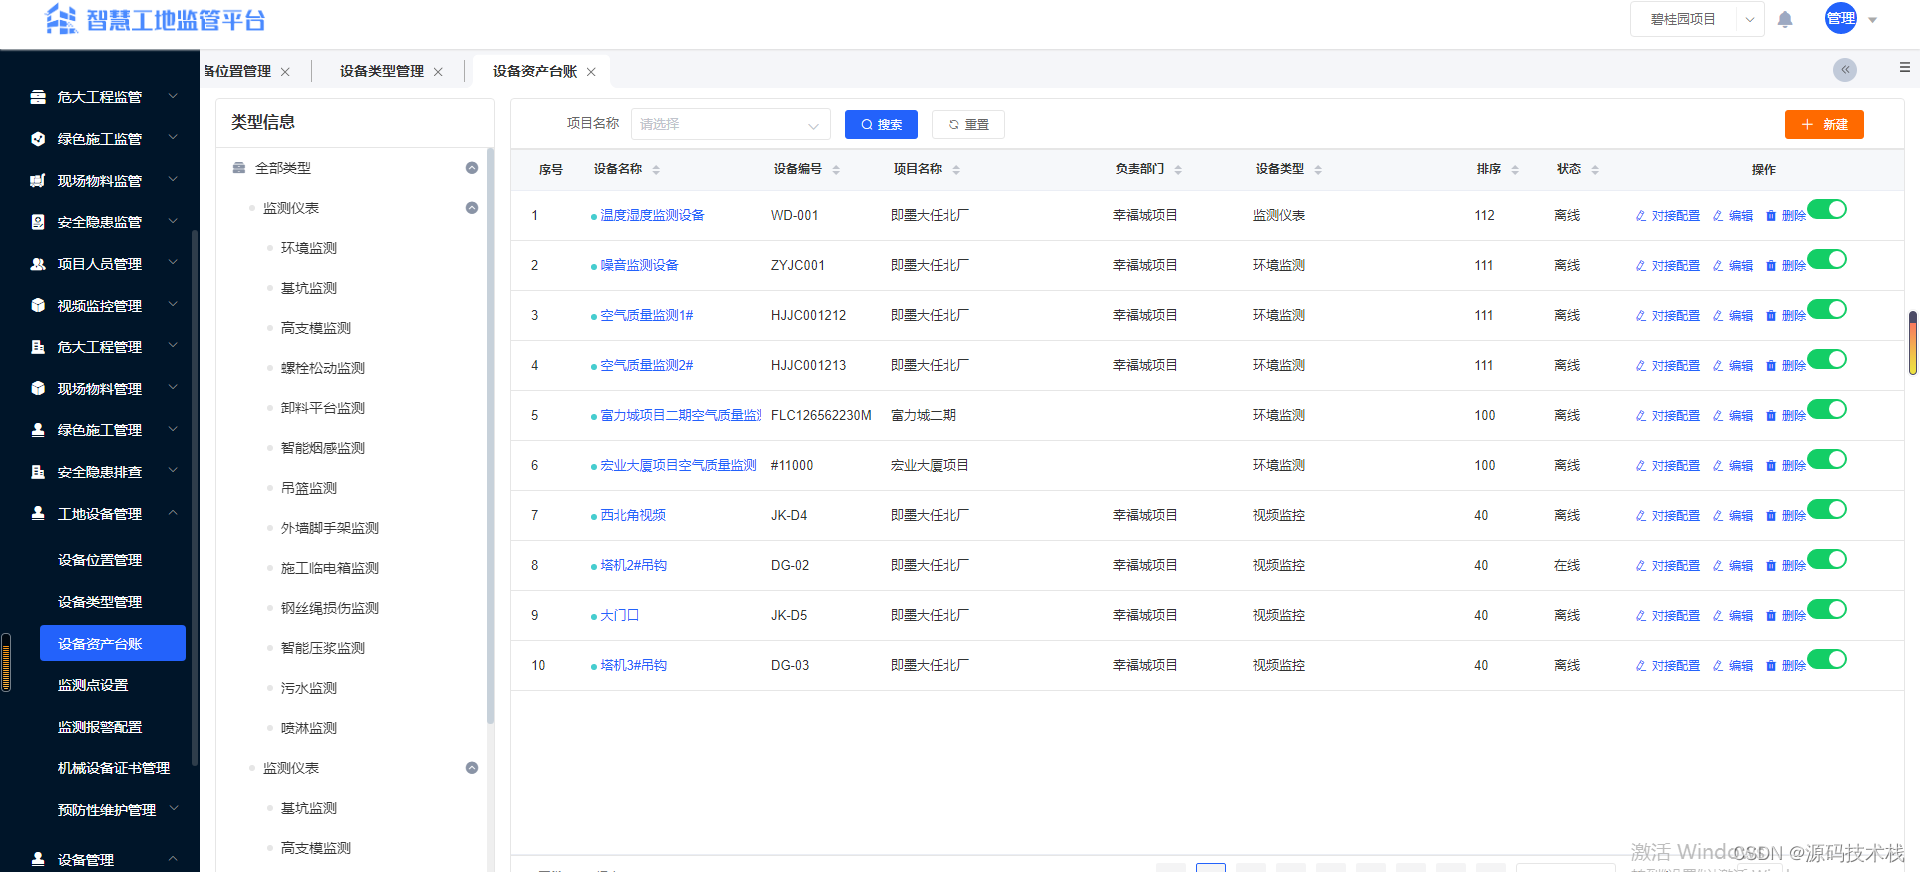The width and height of the screenshot is (1920, 872).
Task: Sort by 设备名称 column sort icon
Action: click(656, 170)
